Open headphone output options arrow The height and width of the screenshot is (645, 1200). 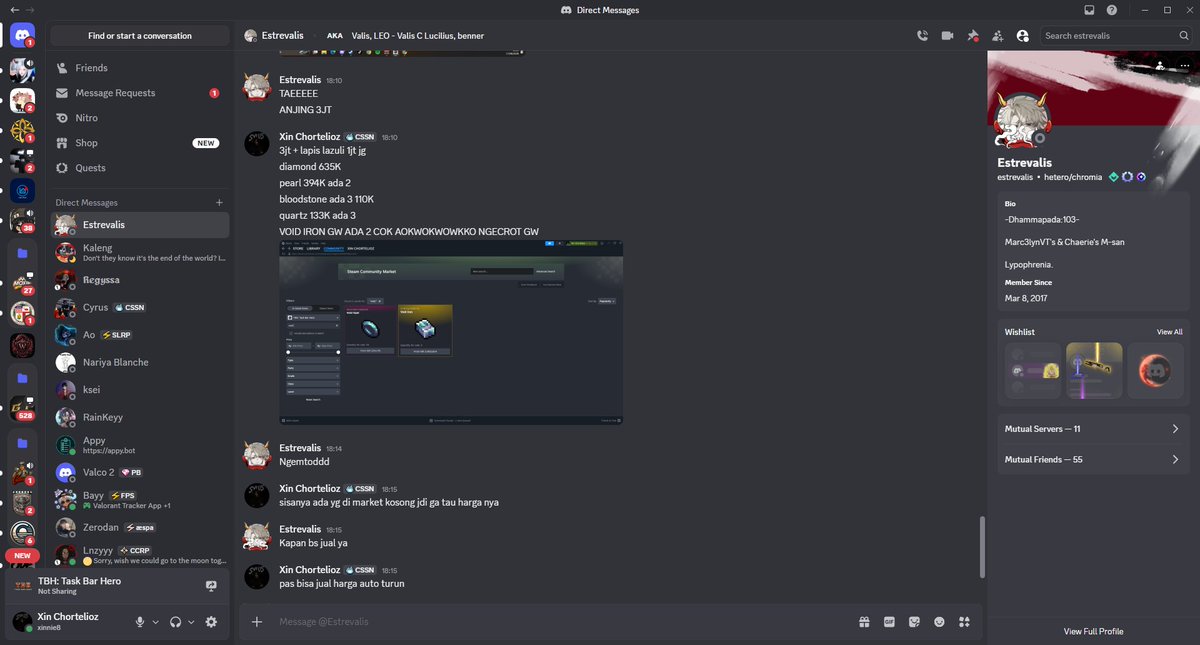pos(191,621)
